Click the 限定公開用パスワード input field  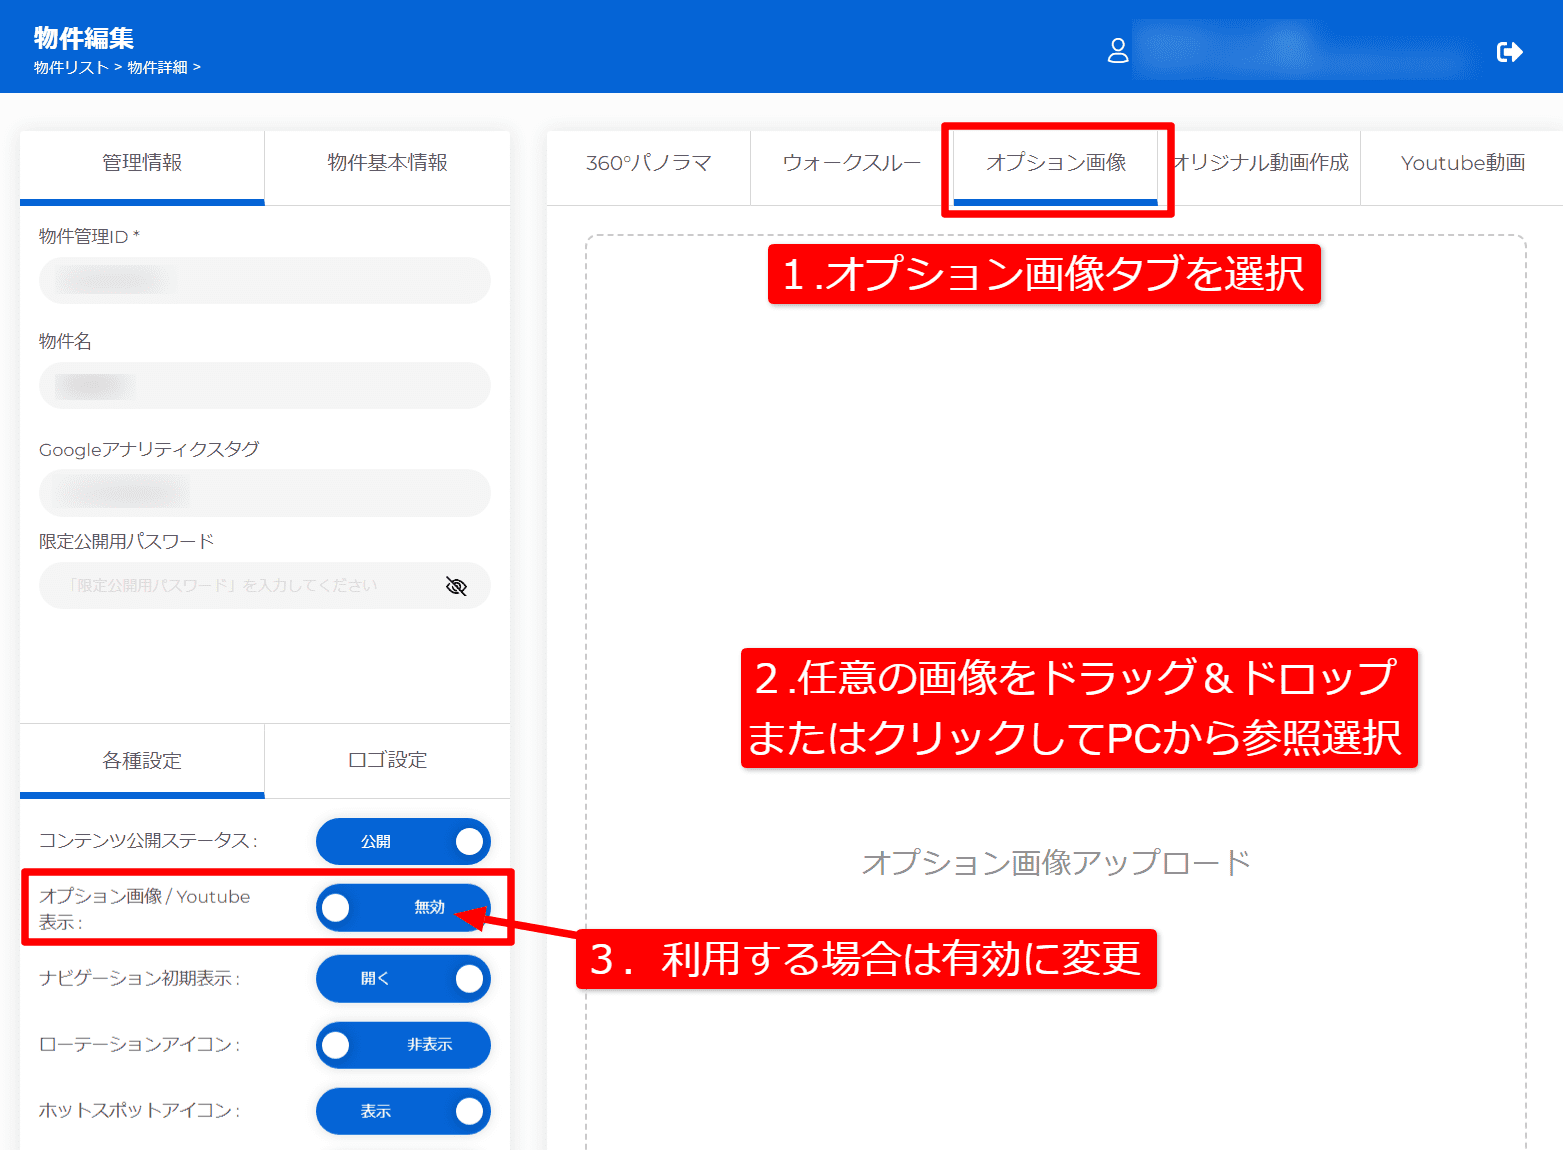[240, 586]
